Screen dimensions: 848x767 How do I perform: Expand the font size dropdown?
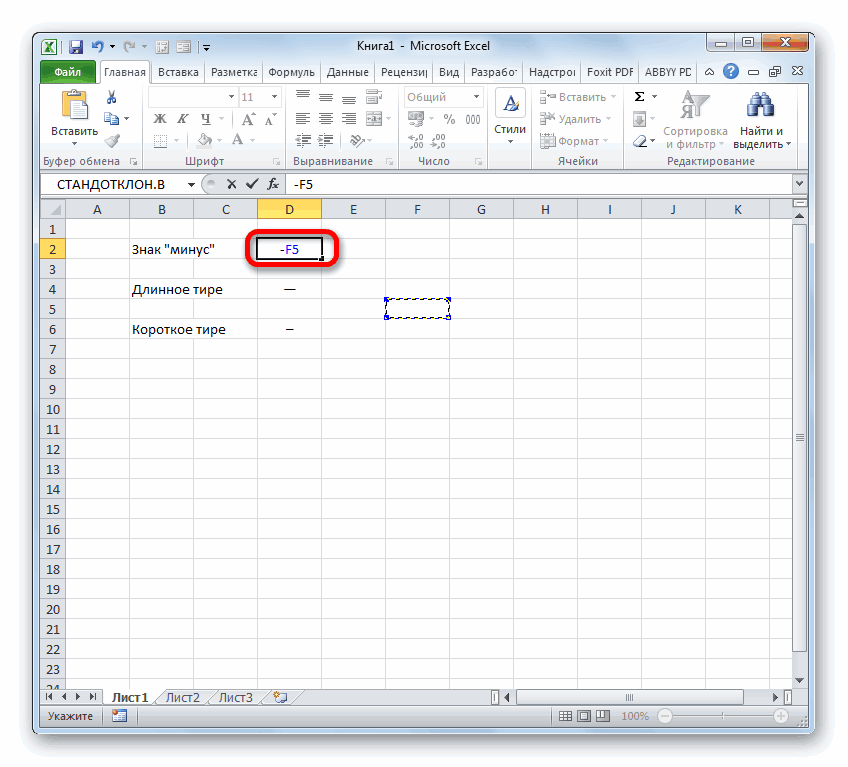[275, 97]
